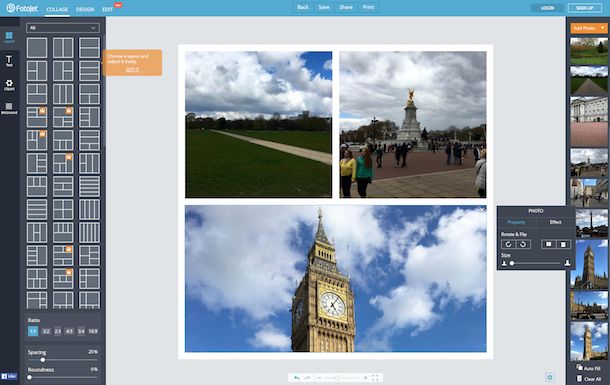Viewport: 610px width, 385px height.
Task: Switch to the DESIGN tab
Action: click(85, 9)
